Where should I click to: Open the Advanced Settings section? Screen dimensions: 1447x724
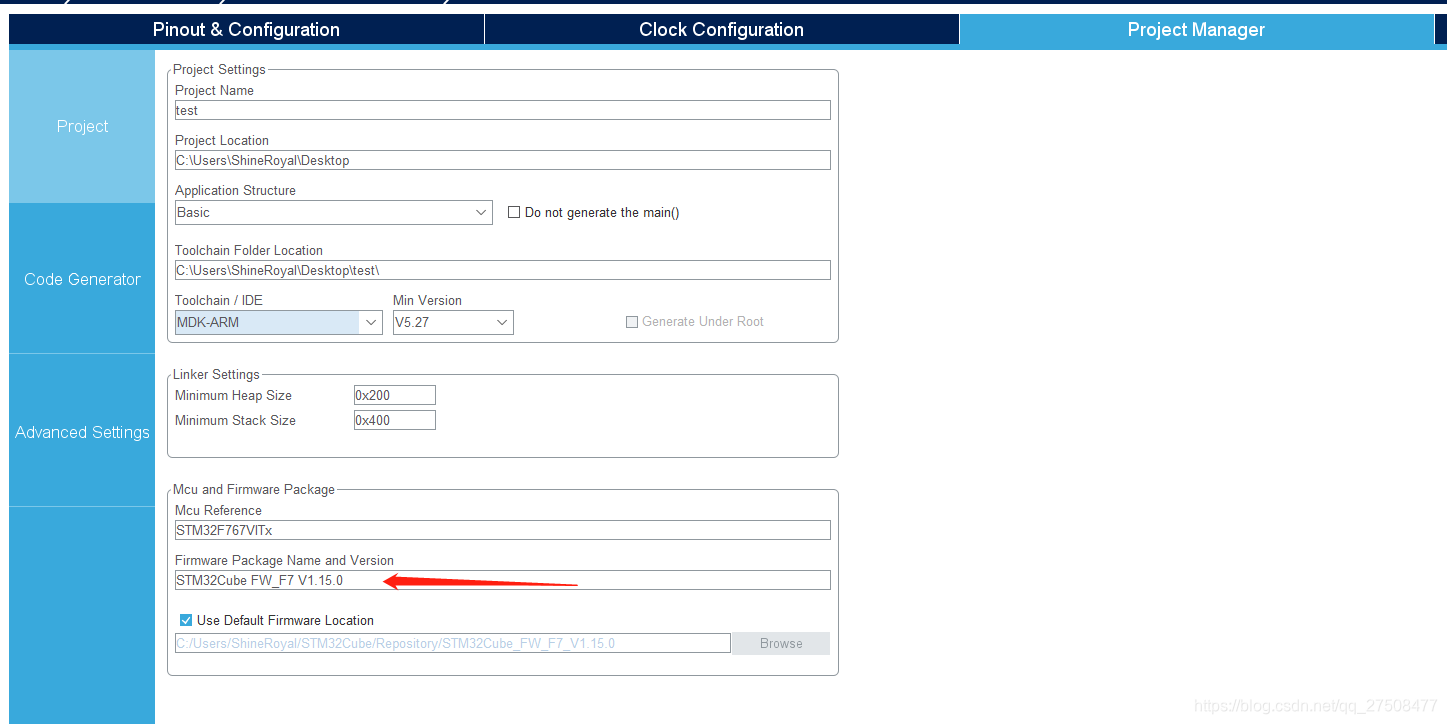[82, 432]
